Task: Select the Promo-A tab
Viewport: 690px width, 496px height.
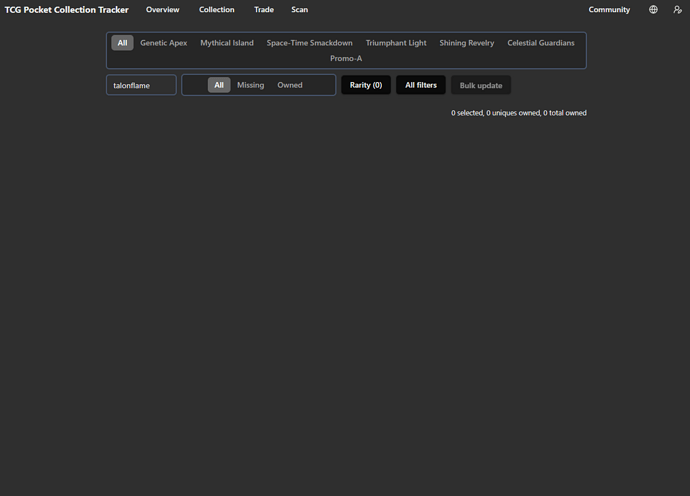Action: (x=346, y=58)
